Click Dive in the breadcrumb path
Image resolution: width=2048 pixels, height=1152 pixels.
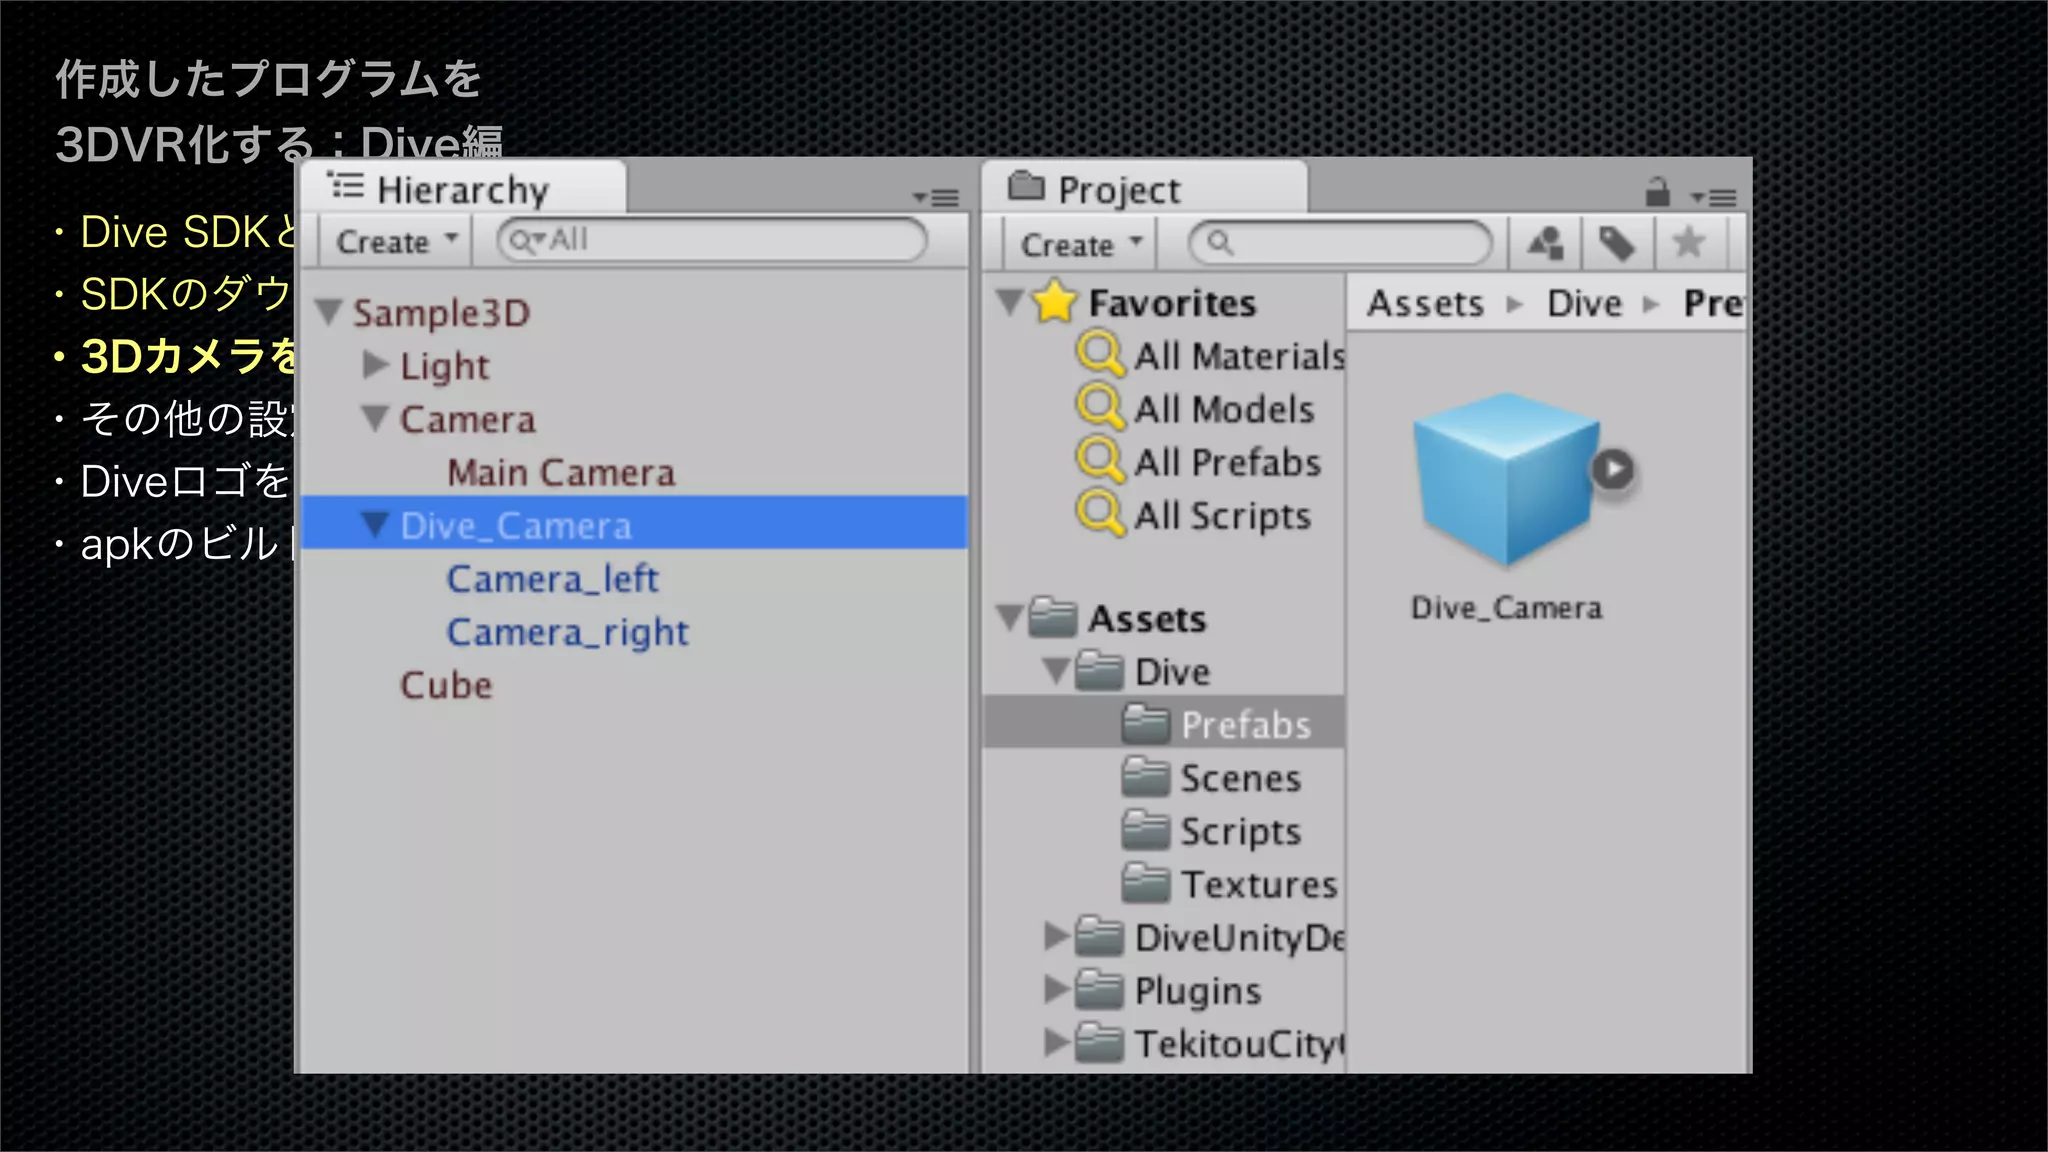(1584, 303)
